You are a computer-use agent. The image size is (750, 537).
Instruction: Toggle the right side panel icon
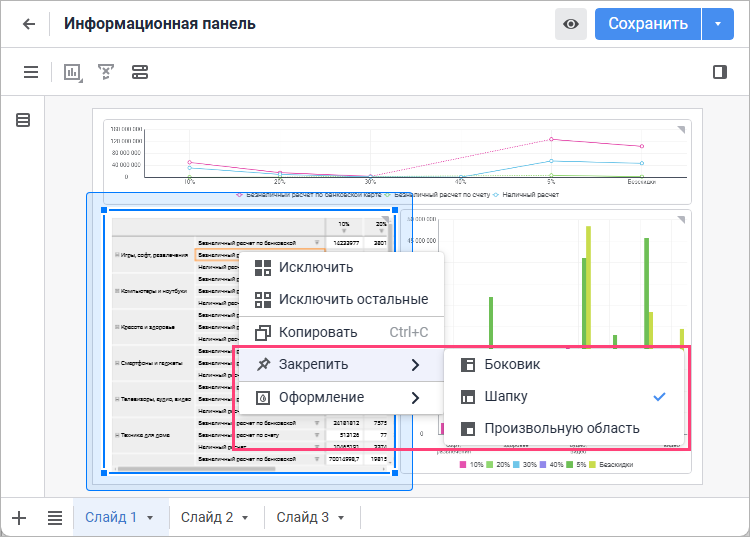click(719, 72)
